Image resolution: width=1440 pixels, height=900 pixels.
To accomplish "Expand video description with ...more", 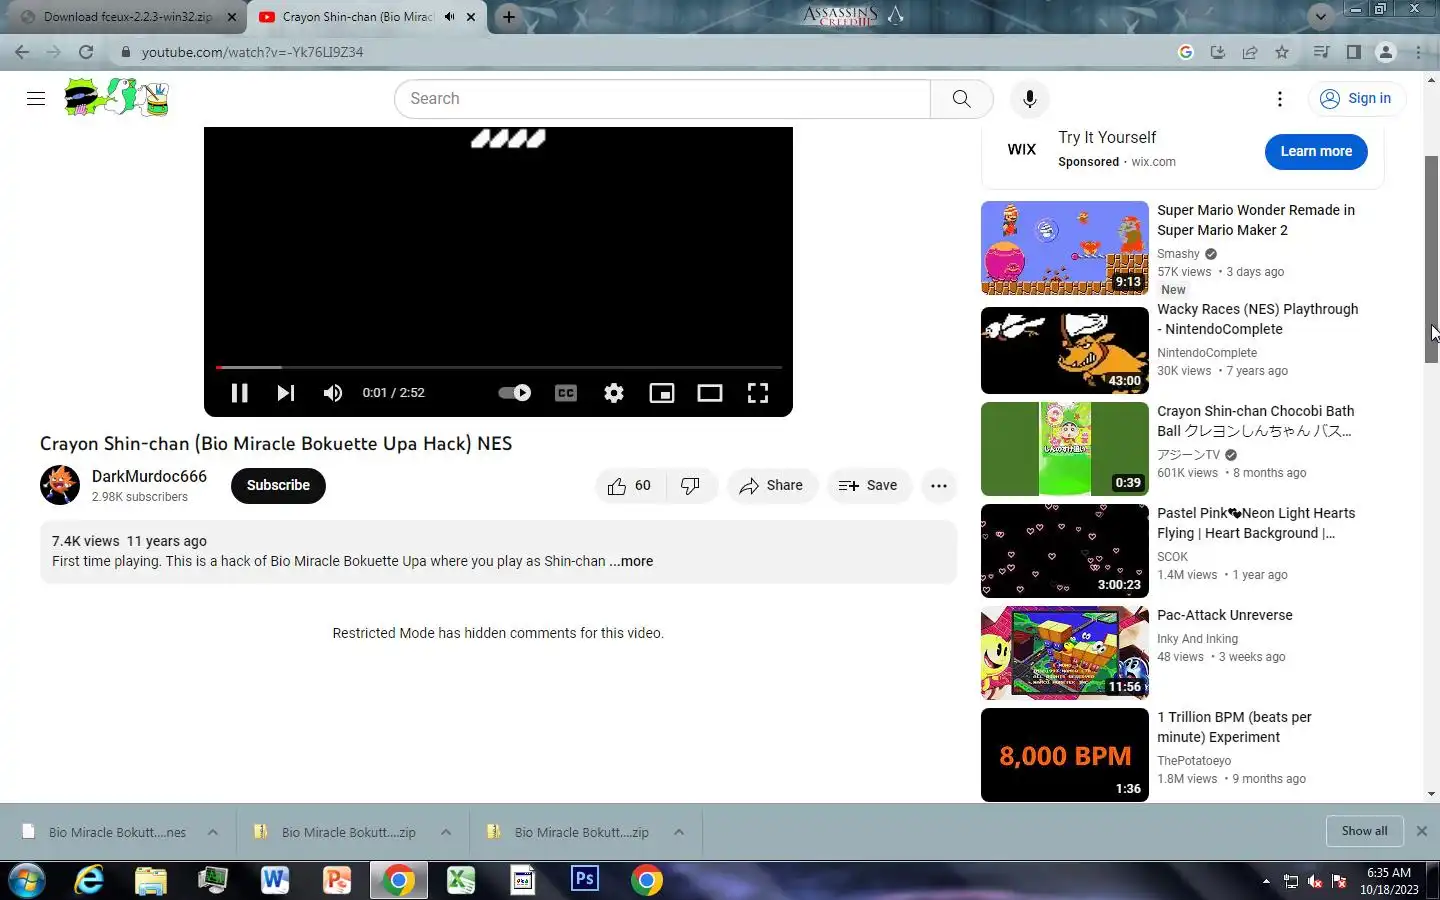I will coord(631,562).
